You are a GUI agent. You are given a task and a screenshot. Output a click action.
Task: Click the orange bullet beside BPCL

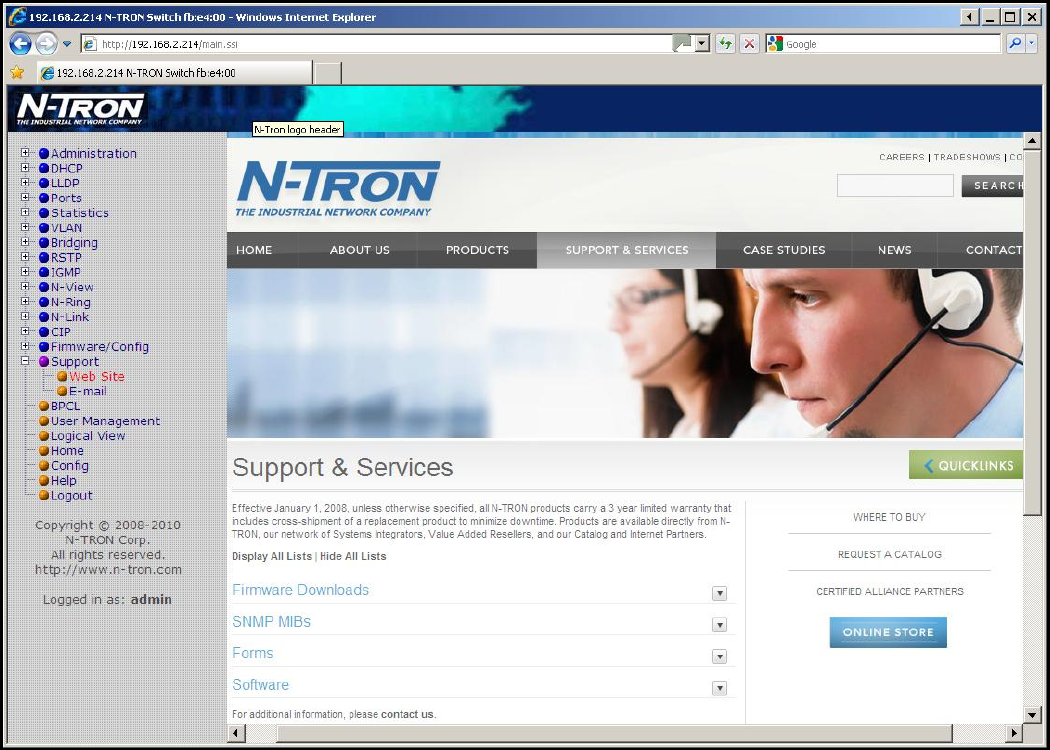(x=44, y=406)
